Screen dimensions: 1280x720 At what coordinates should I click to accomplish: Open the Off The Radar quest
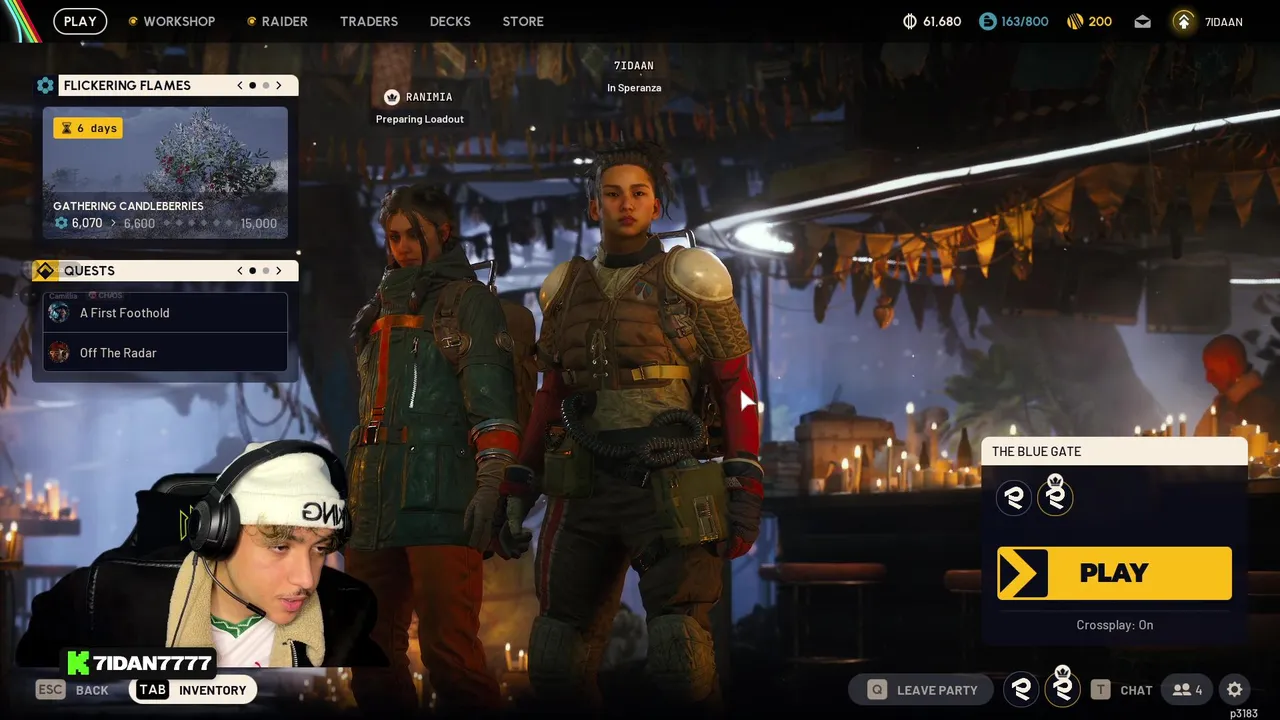165,353
